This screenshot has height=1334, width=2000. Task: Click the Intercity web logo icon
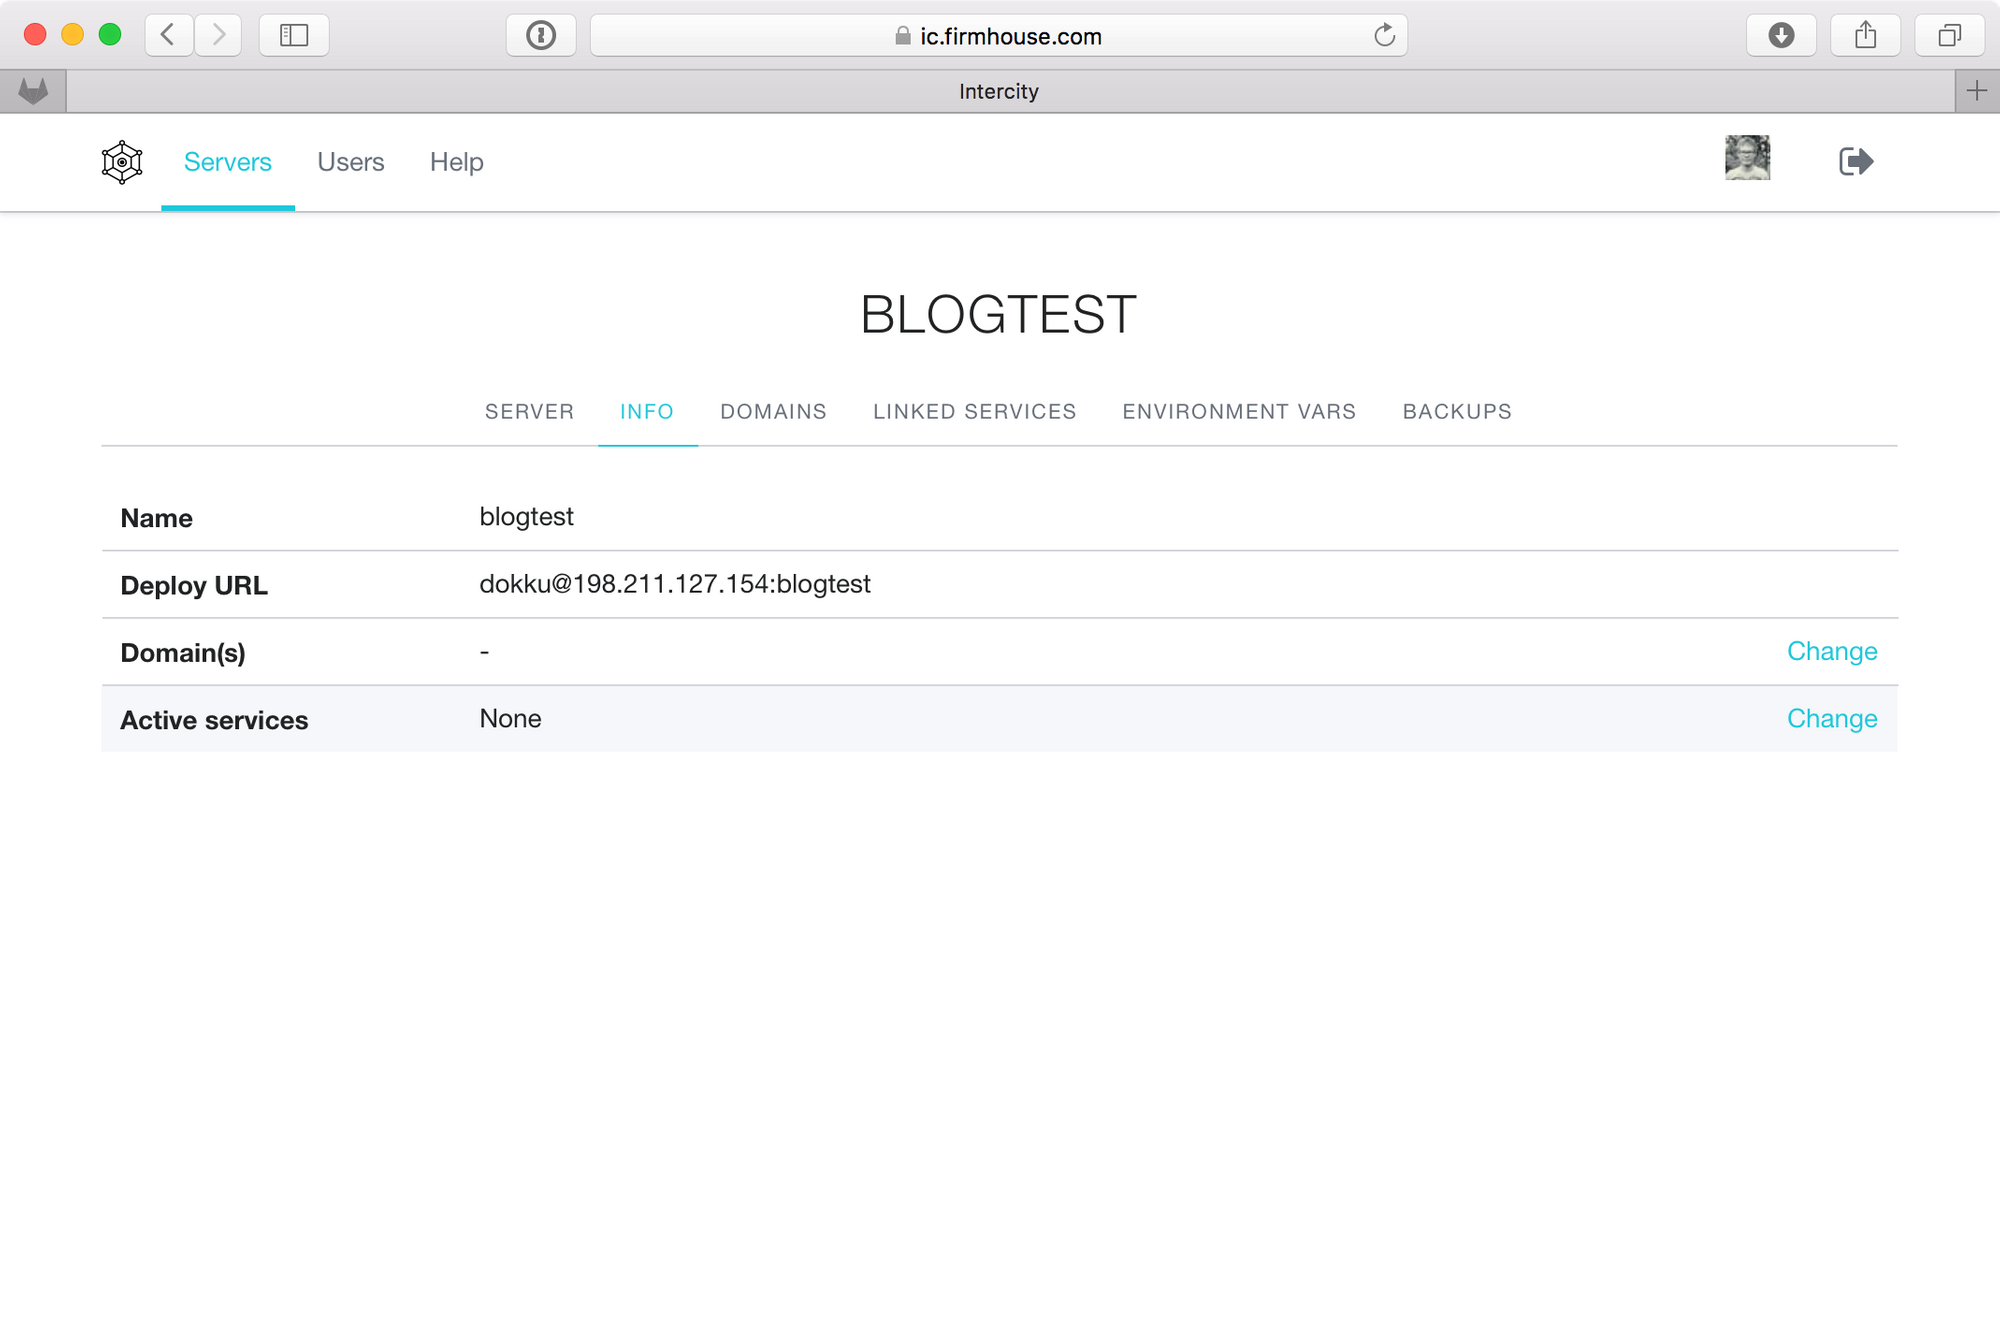[122, 162]
